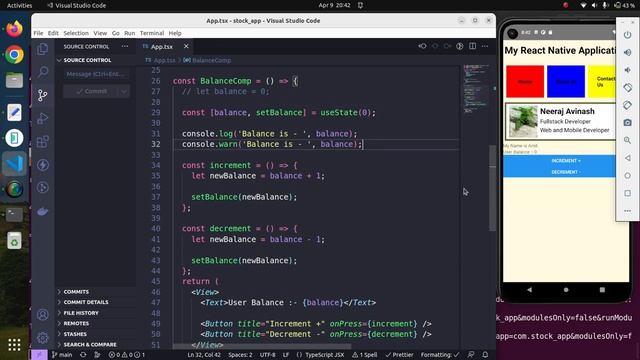Click Ln 32, Col 42 status entry
Screen dimensions: 640x360
[204, 355]
